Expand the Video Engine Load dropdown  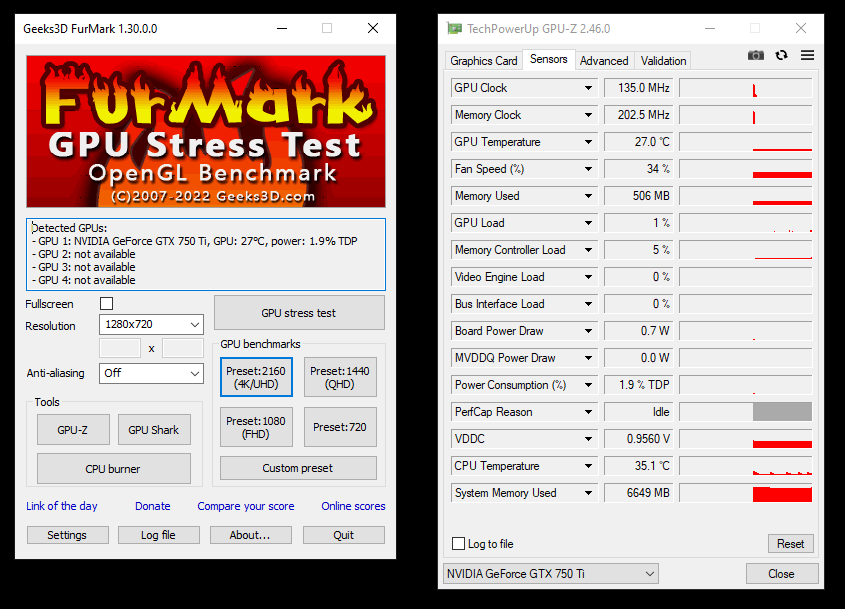[x=588, y=276]
